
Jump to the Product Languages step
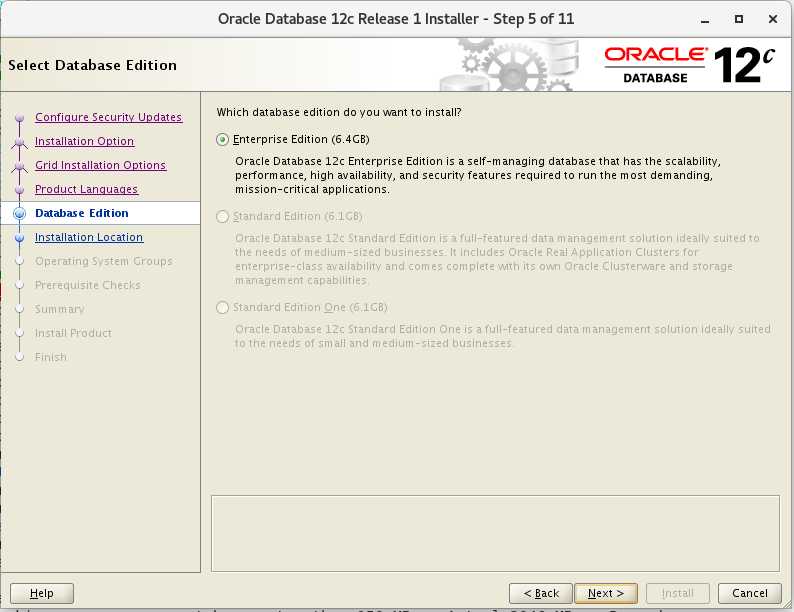click(86, 189)
